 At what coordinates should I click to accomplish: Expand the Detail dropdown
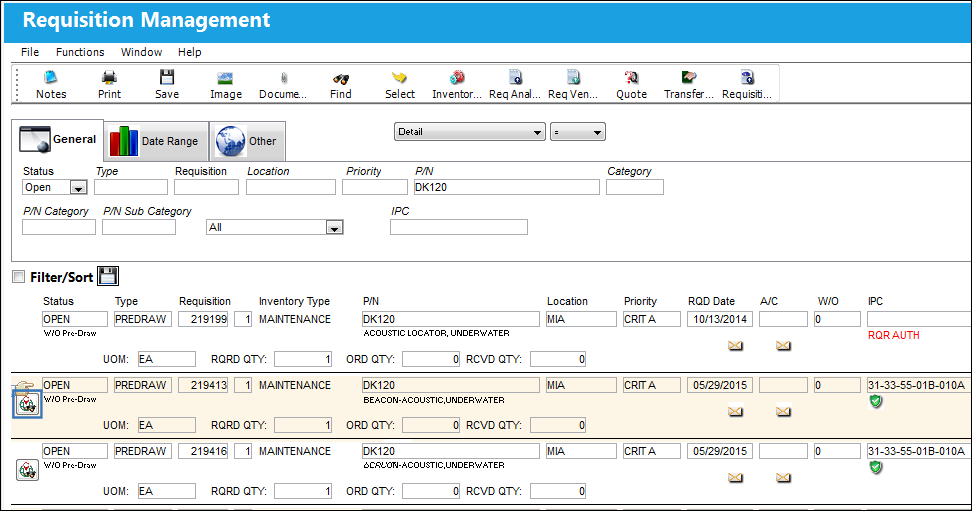tap(470, 132)
